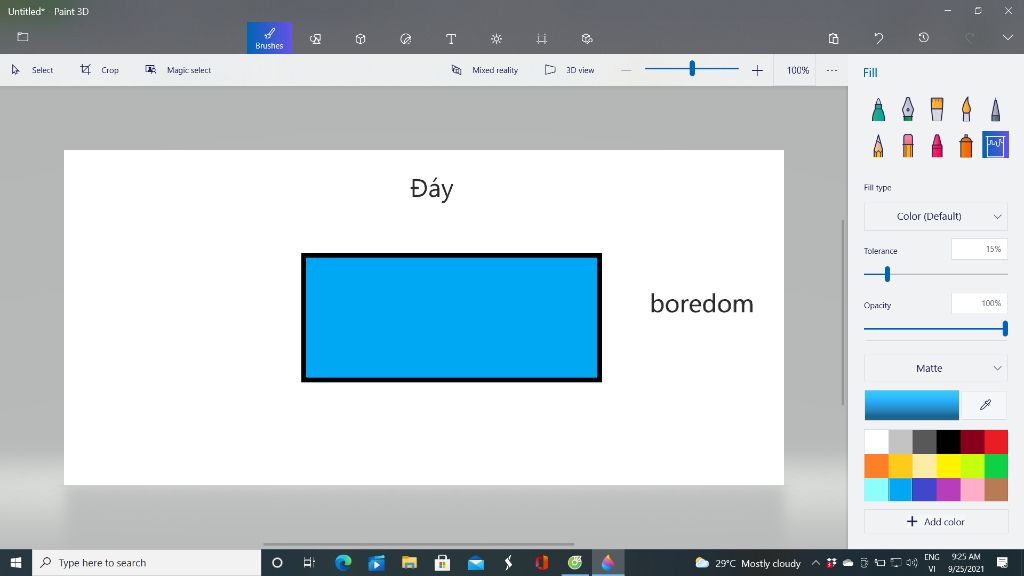The height and width of the screenshot is (576, 1024).
Task: Expand the top bar chevron
Action: [1008, 38]
